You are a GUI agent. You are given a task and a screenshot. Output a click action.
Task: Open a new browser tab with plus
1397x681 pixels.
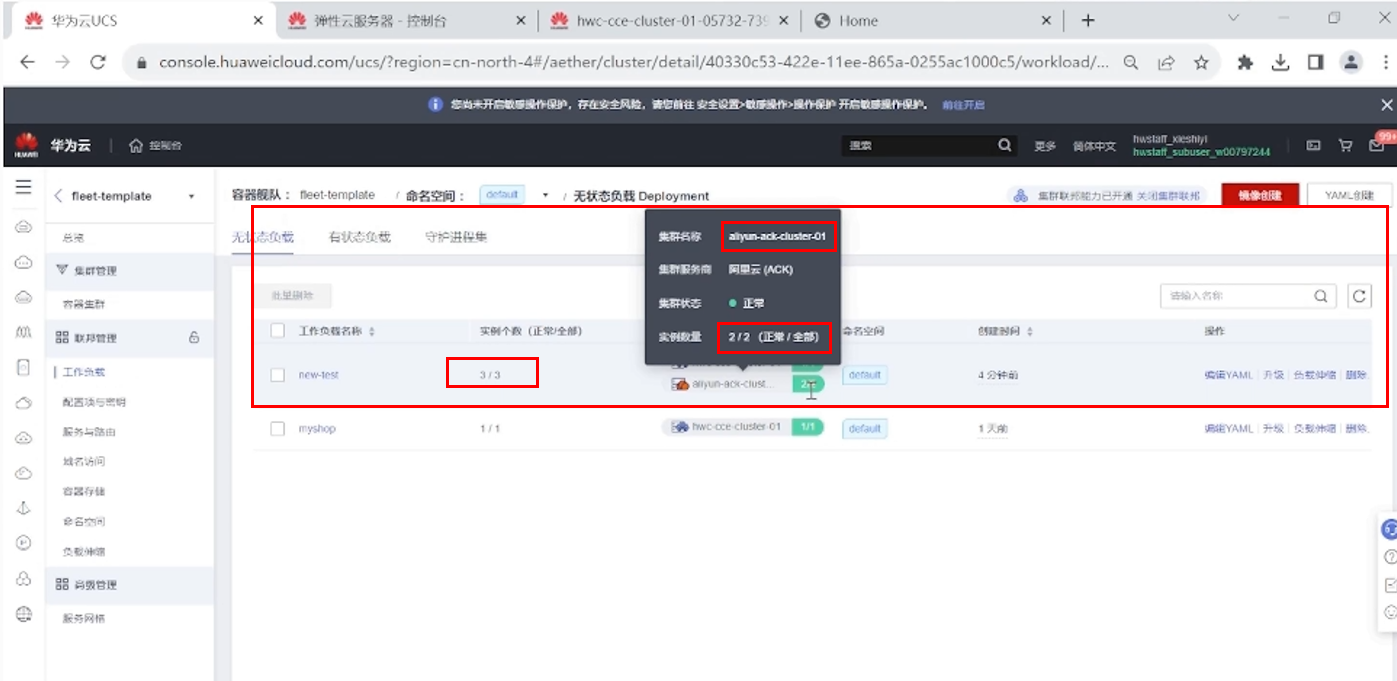[1088, 20]
